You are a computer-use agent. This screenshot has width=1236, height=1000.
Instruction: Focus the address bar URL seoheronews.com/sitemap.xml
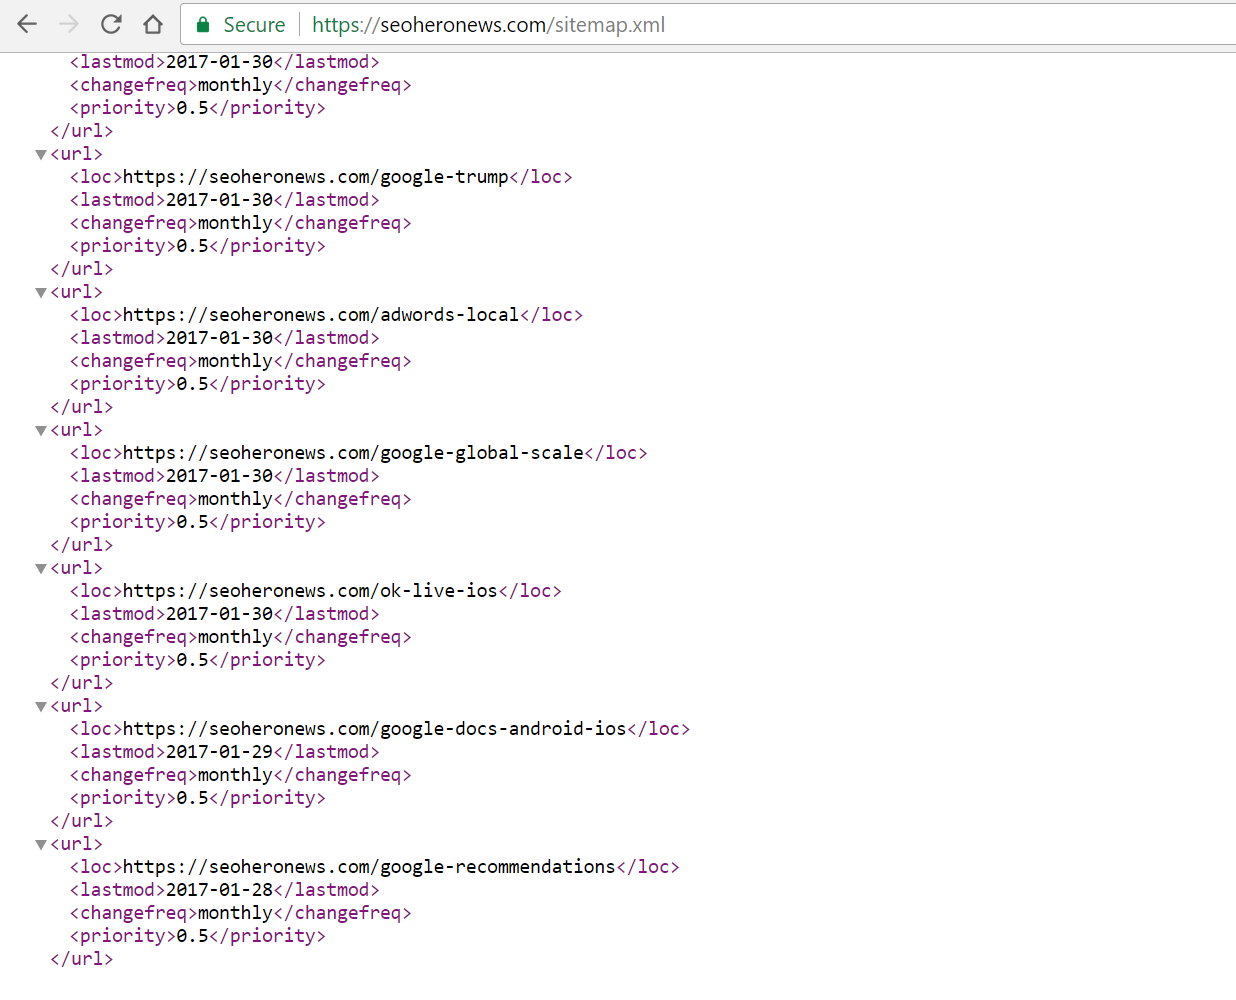tap(488, 25)
